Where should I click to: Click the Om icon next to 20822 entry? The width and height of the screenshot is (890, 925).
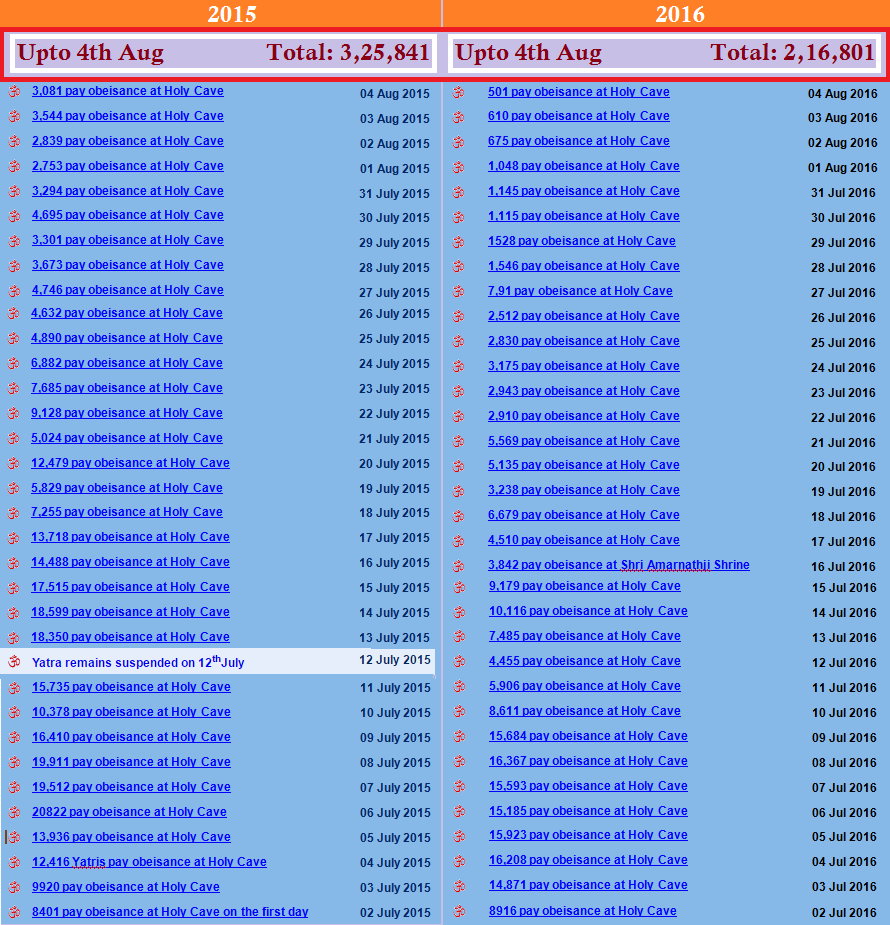click(14, 813)
